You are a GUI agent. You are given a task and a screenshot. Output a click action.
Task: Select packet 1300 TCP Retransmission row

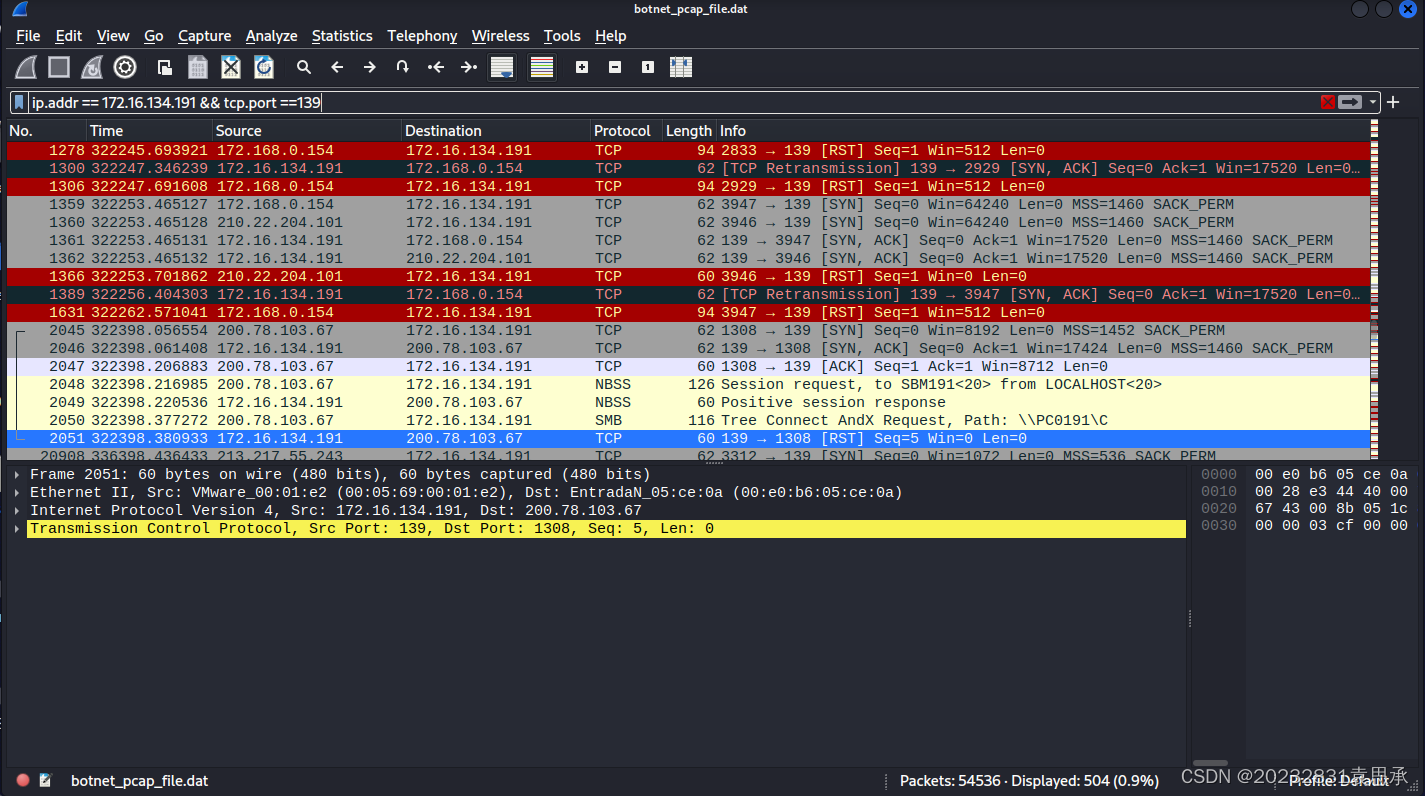(x=688, y=168)
